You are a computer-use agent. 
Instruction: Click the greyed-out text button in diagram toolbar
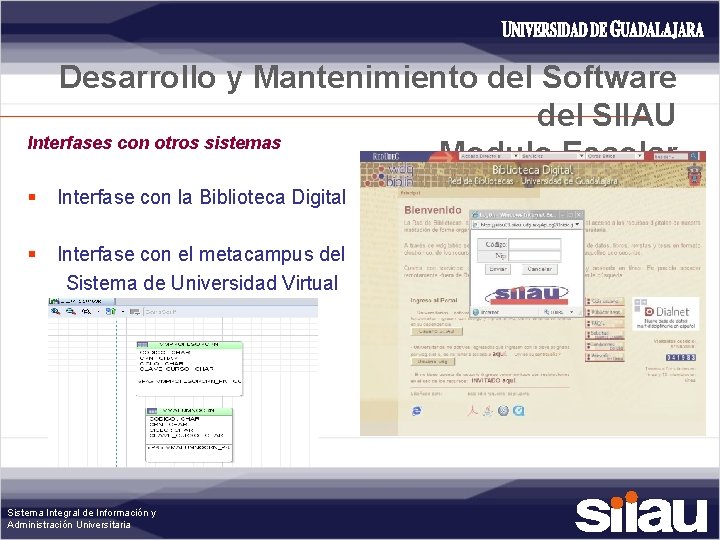pos(160,312)
